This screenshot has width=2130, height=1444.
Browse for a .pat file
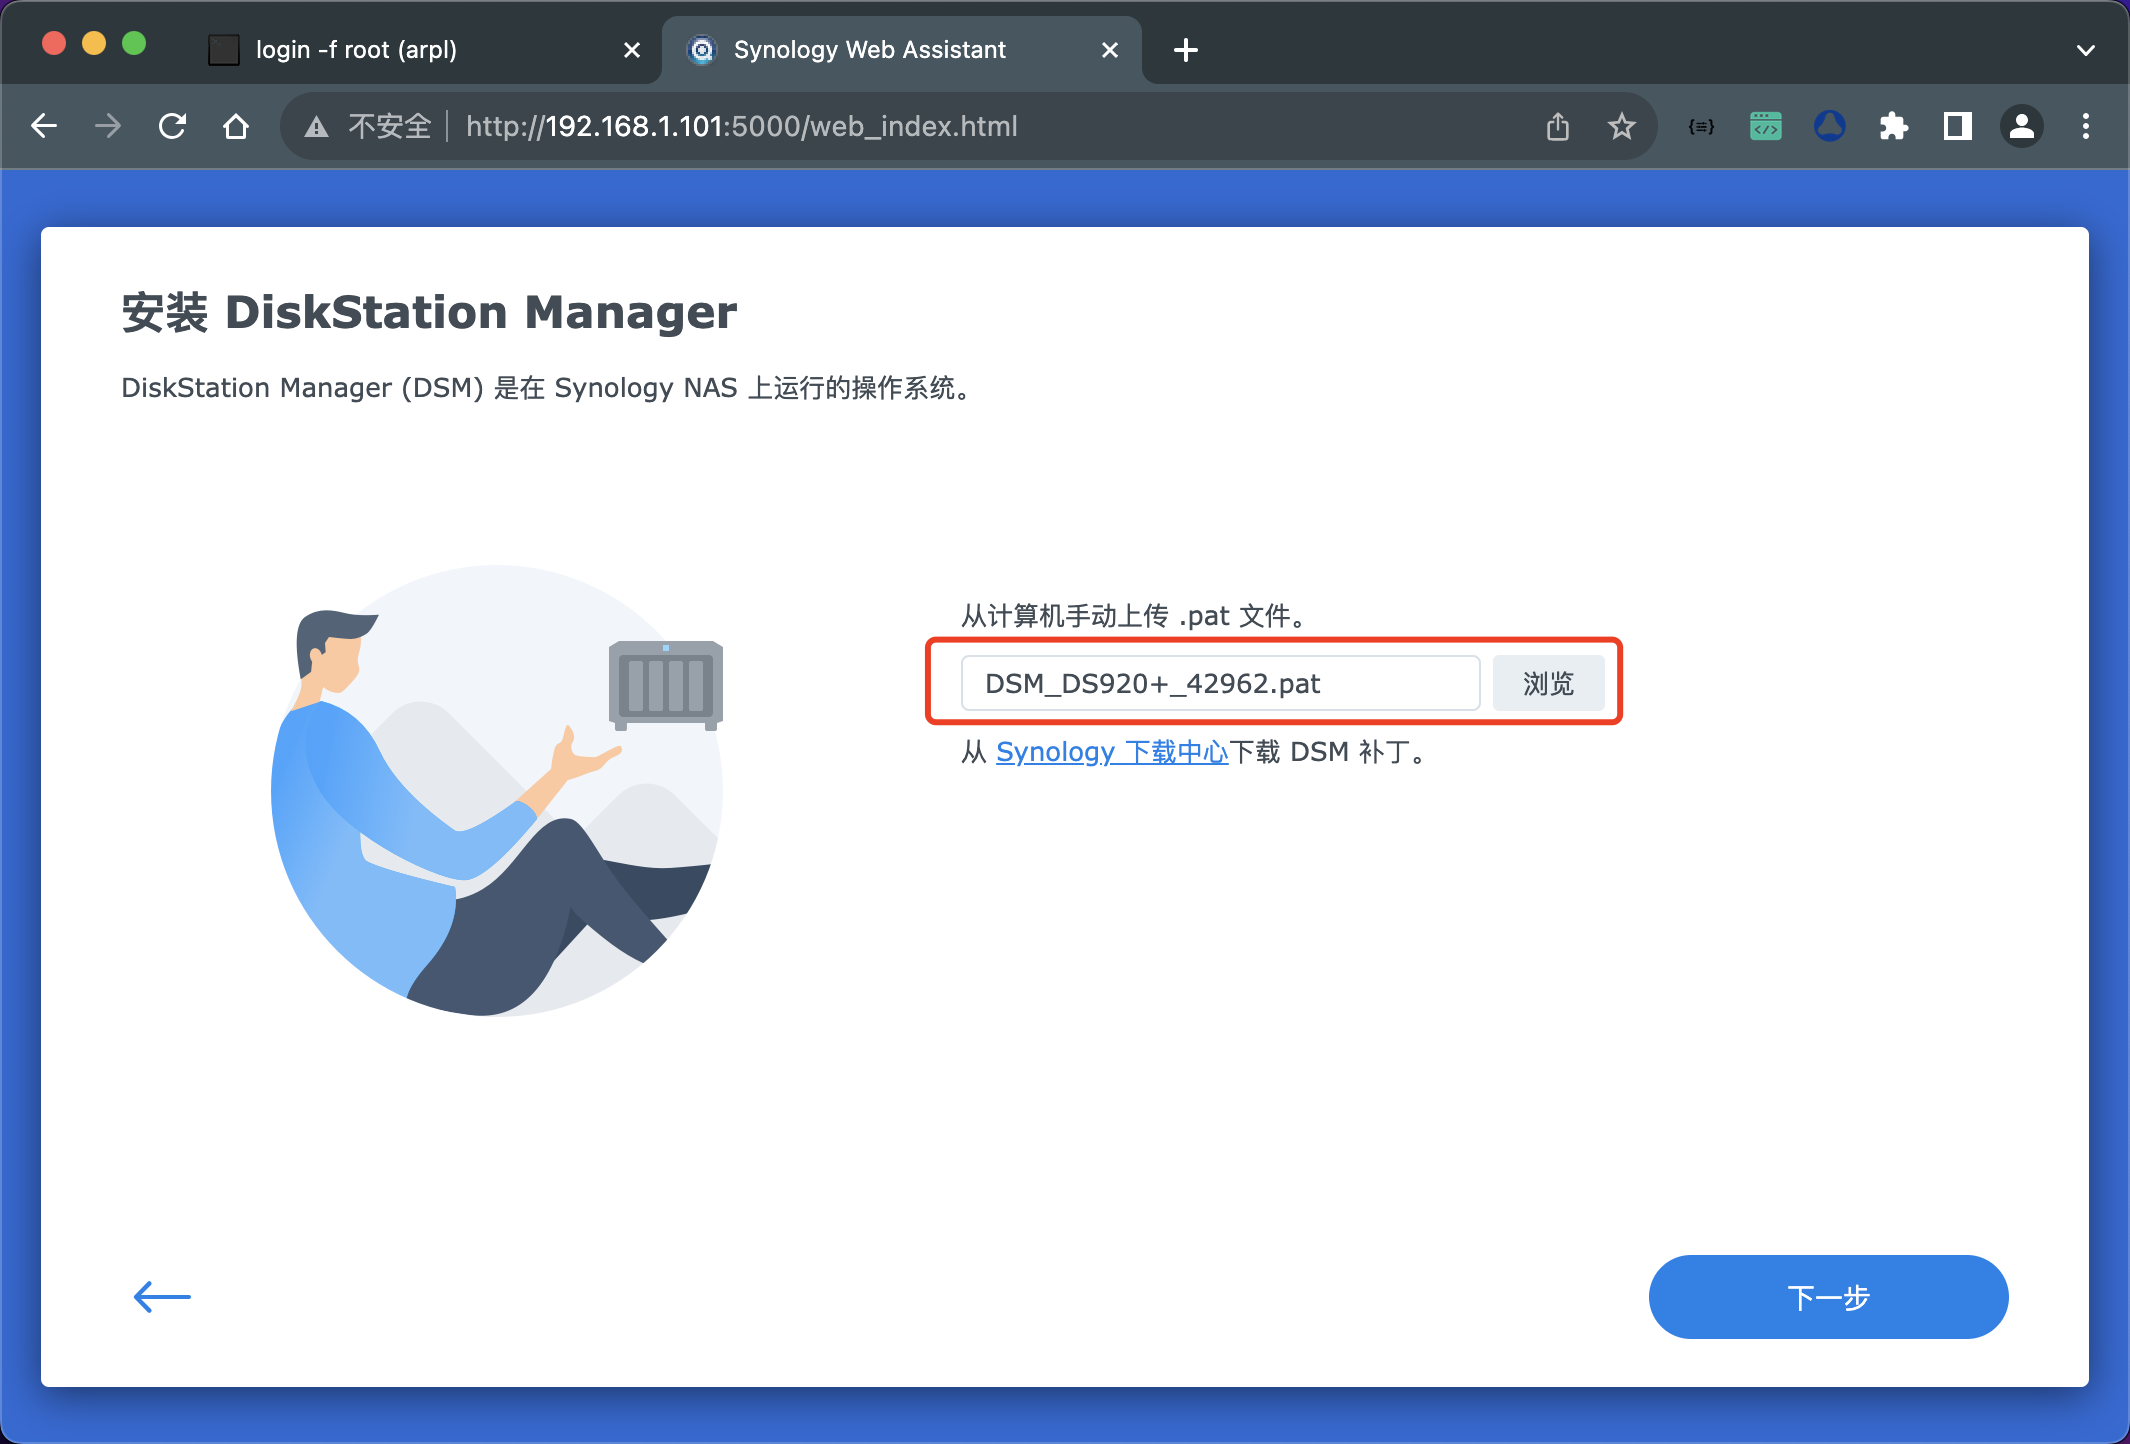pyautogui.click(x=1548, y=683)
